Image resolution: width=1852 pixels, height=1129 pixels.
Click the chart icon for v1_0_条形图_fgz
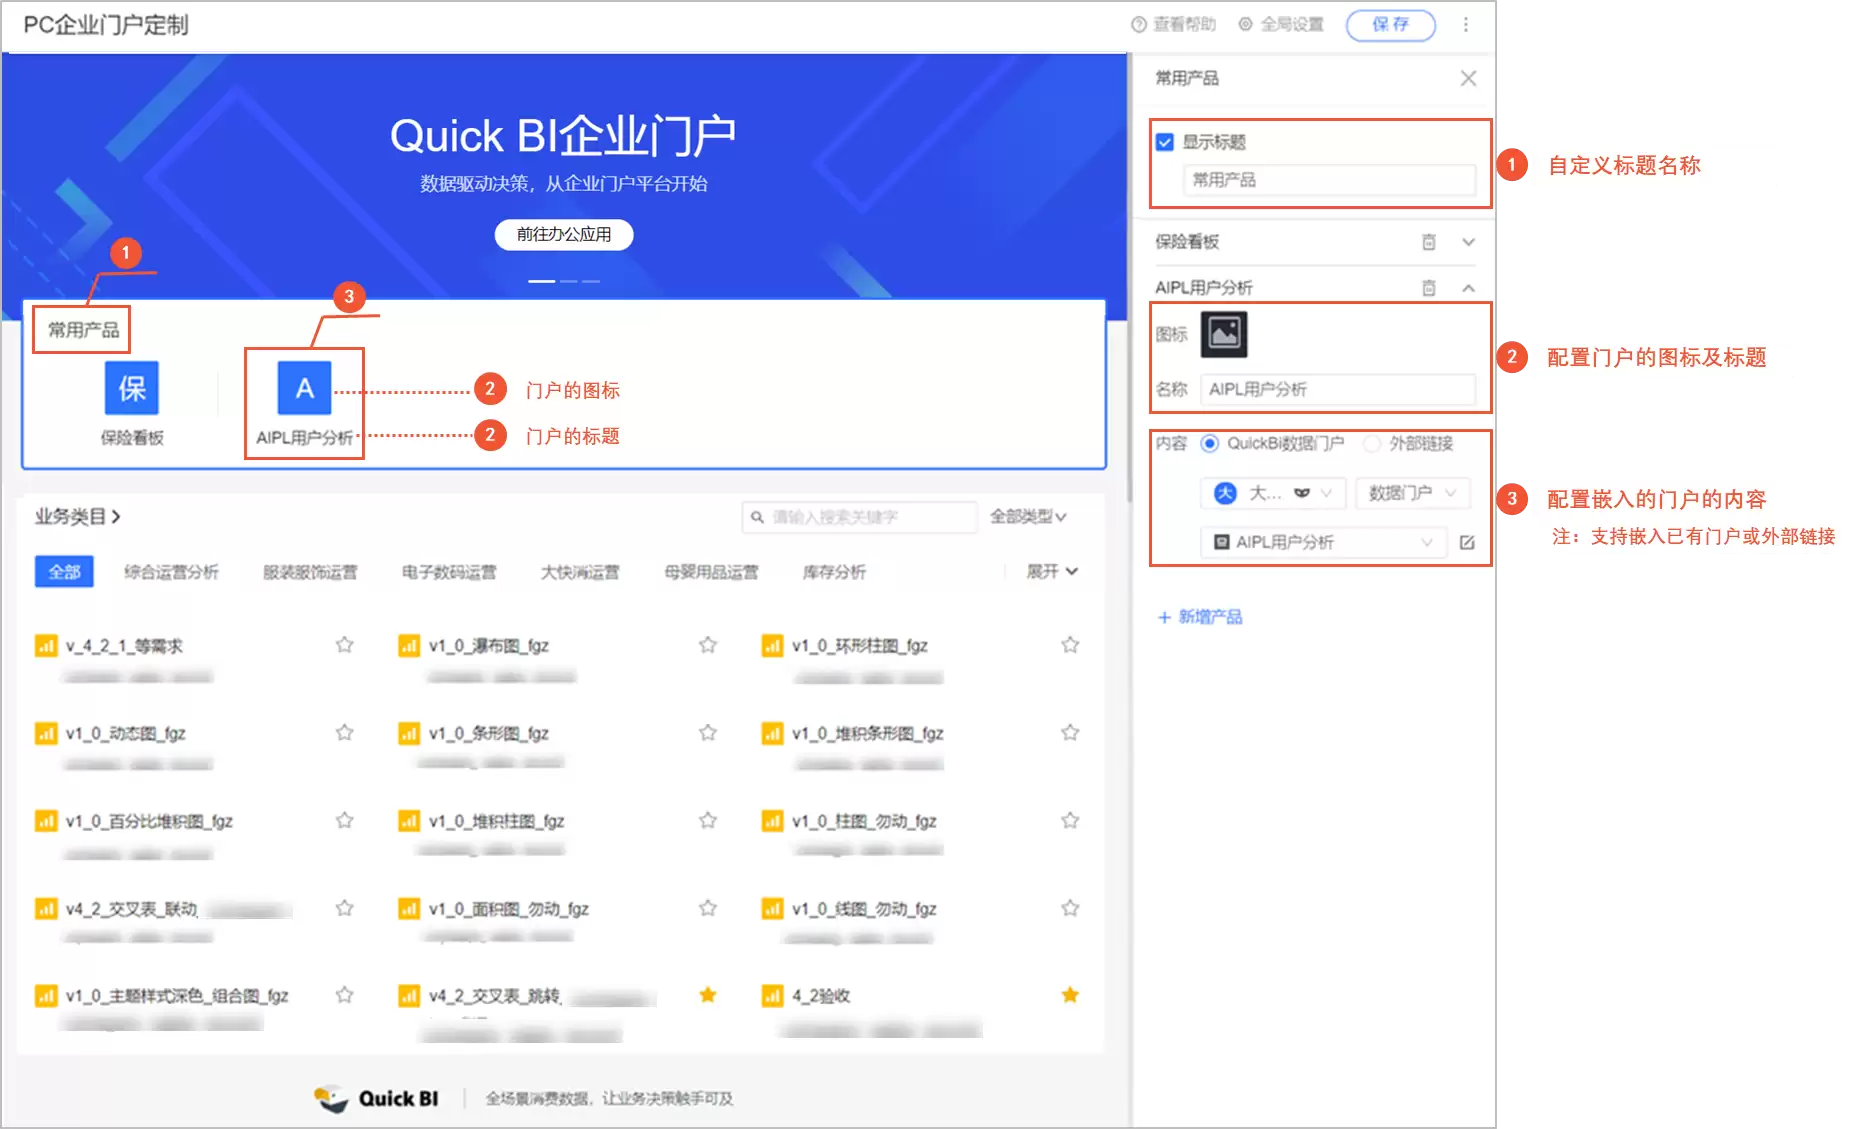click(x=409, y=733)
